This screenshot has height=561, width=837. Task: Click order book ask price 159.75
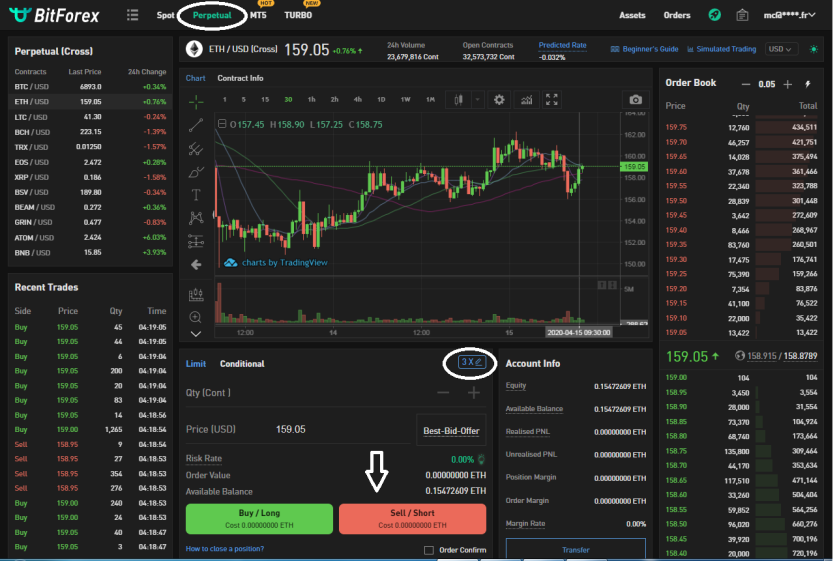coord(676,127)
